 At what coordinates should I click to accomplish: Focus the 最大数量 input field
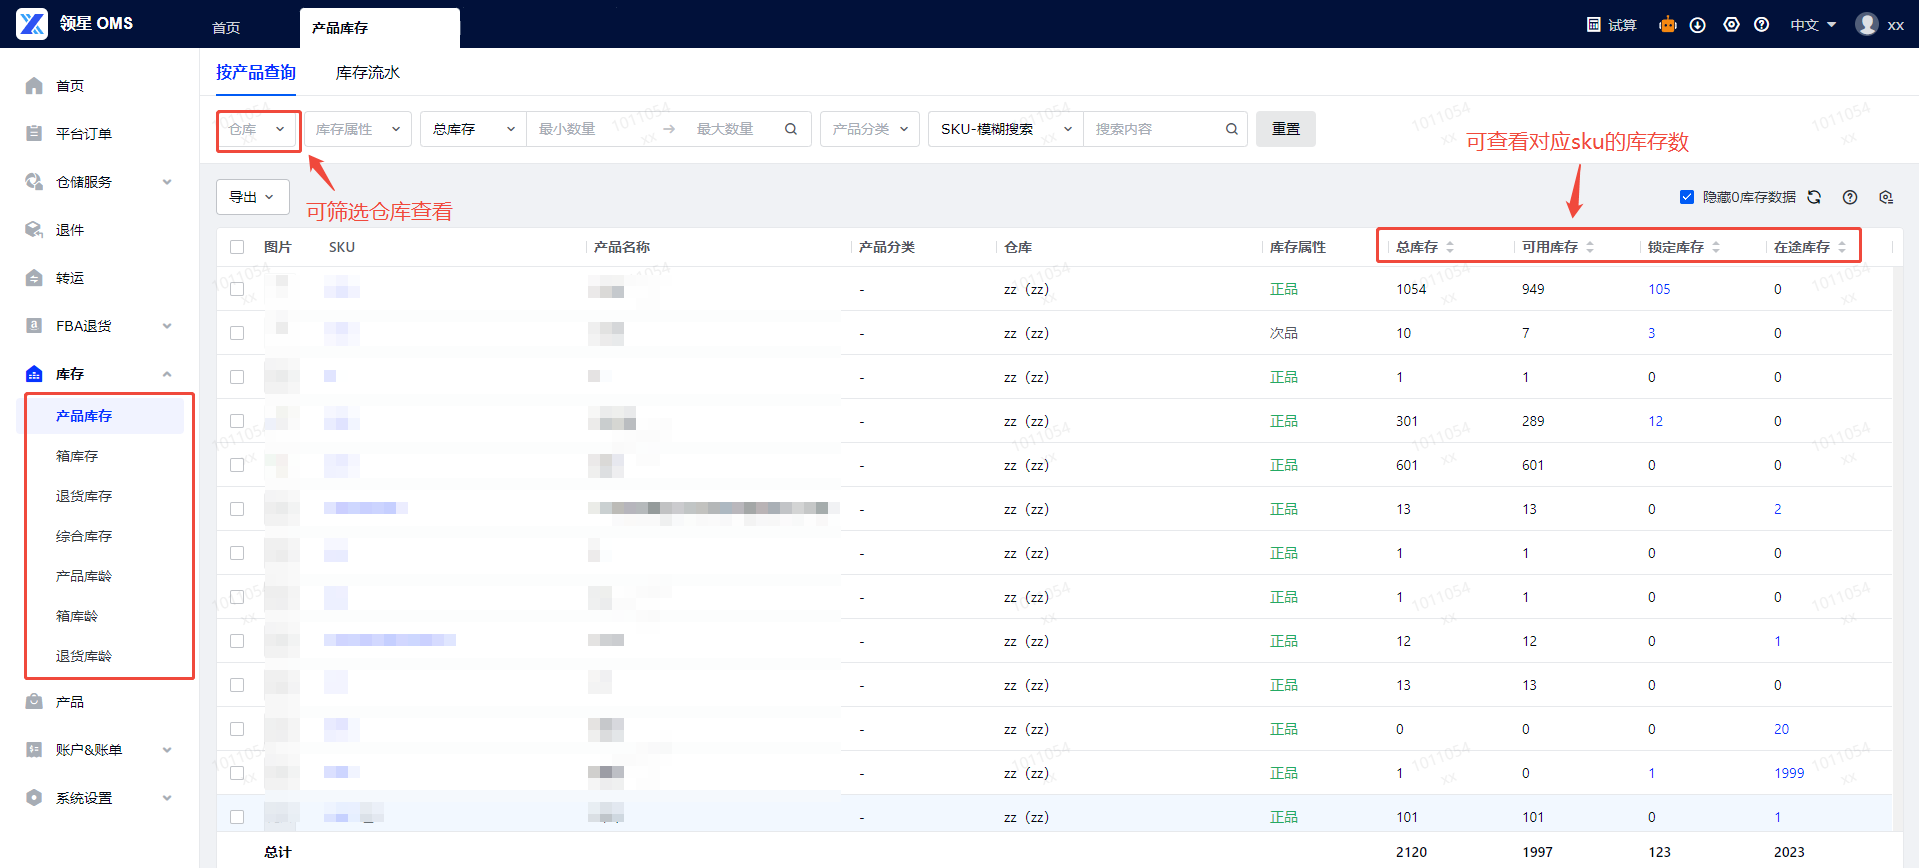(730, 129)
